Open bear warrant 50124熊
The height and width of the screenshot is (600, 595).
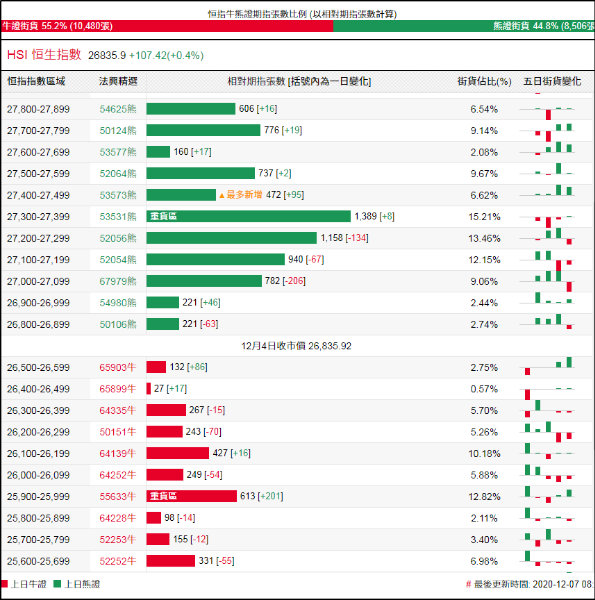pos(118,130)
